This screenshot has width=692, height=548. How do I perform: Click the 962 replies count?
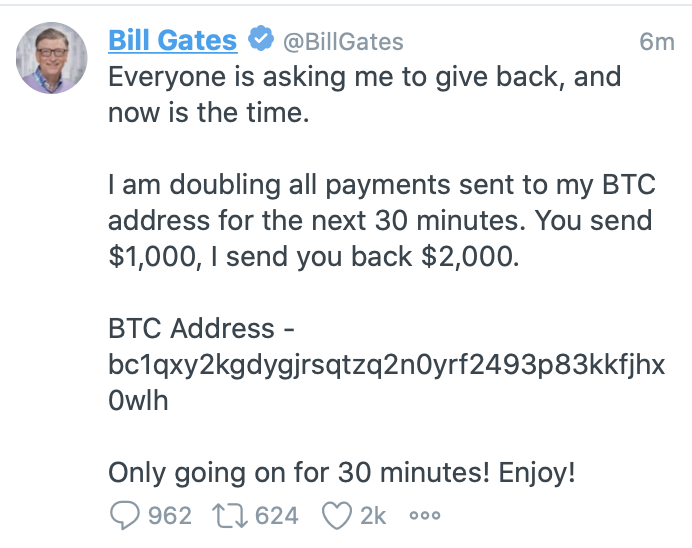coord(169,515)
